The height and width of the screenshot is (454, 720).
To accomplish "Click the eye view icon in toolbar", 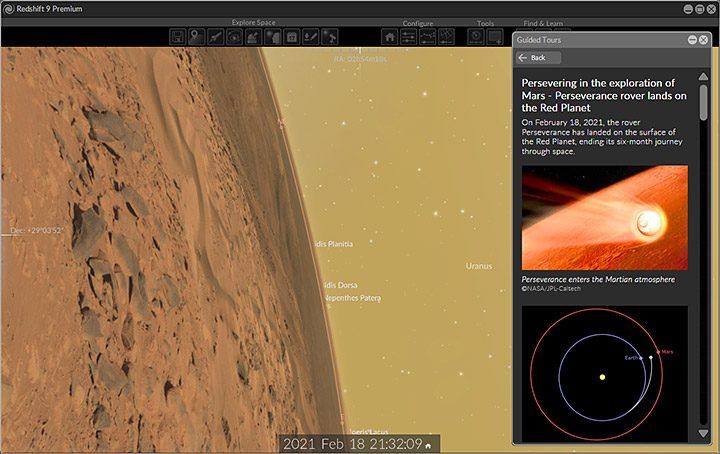I will (234, 37).
